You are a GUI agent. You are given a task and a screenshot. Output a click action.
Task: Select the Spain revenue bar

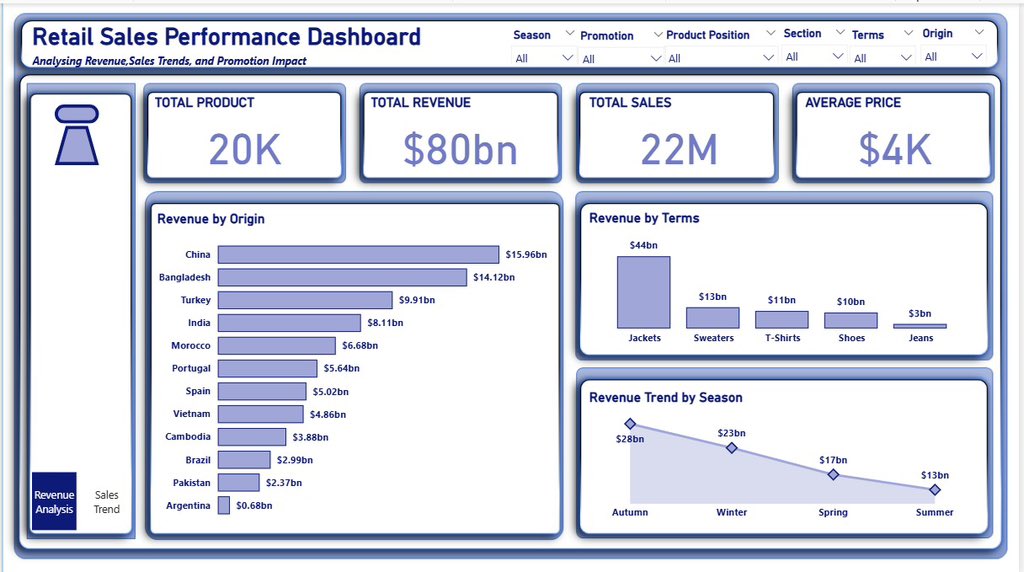click(262, 391)
